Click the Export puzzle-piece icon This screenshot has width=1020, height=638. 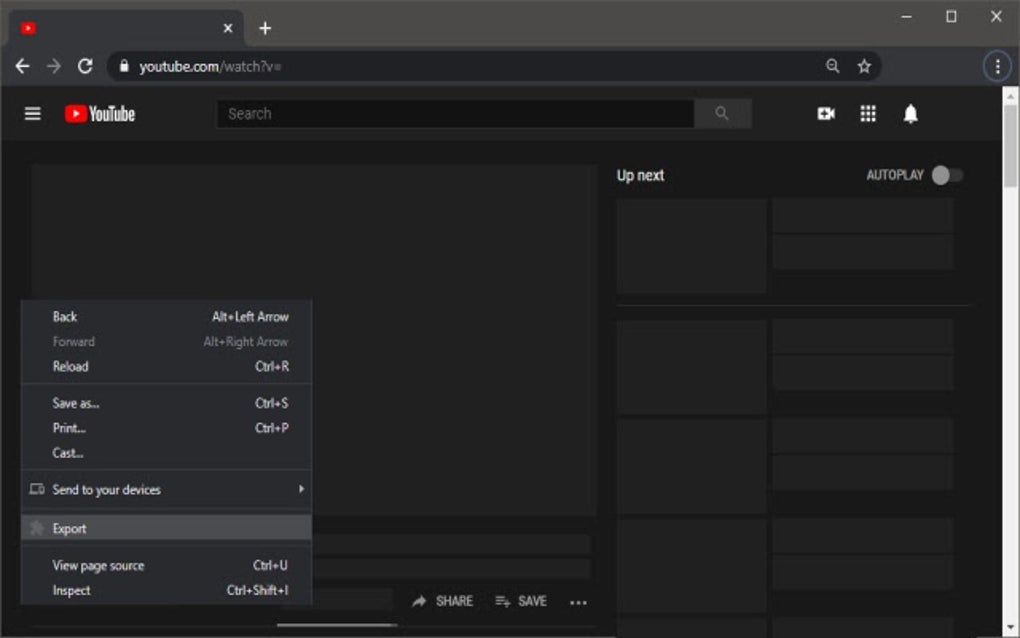click(x=37, y=528)
